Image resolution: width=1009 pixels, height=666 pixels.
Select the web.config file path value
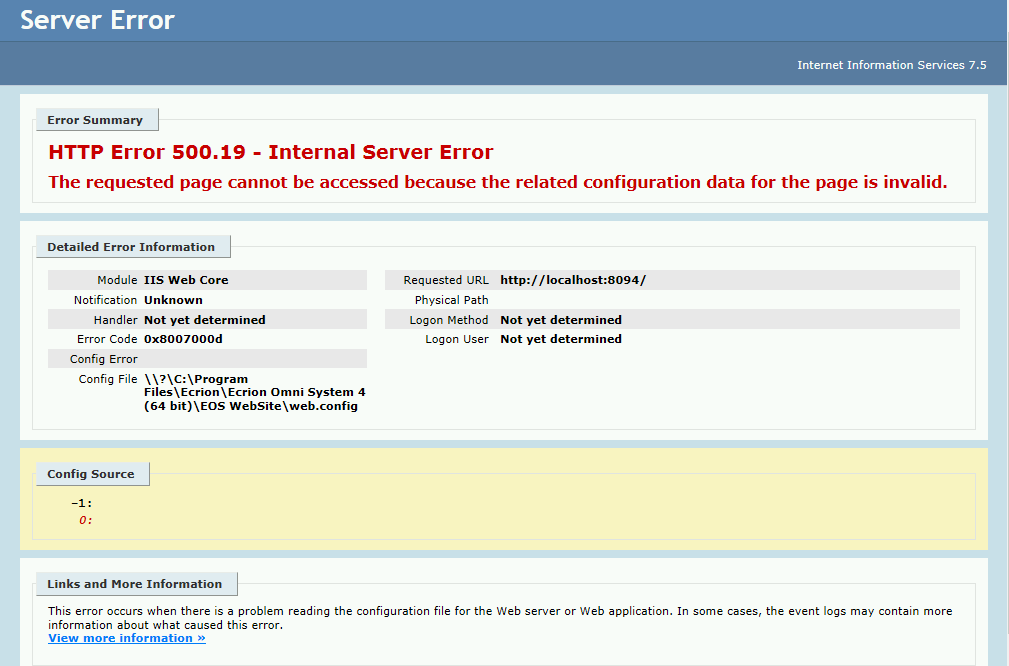coord(255,393)
